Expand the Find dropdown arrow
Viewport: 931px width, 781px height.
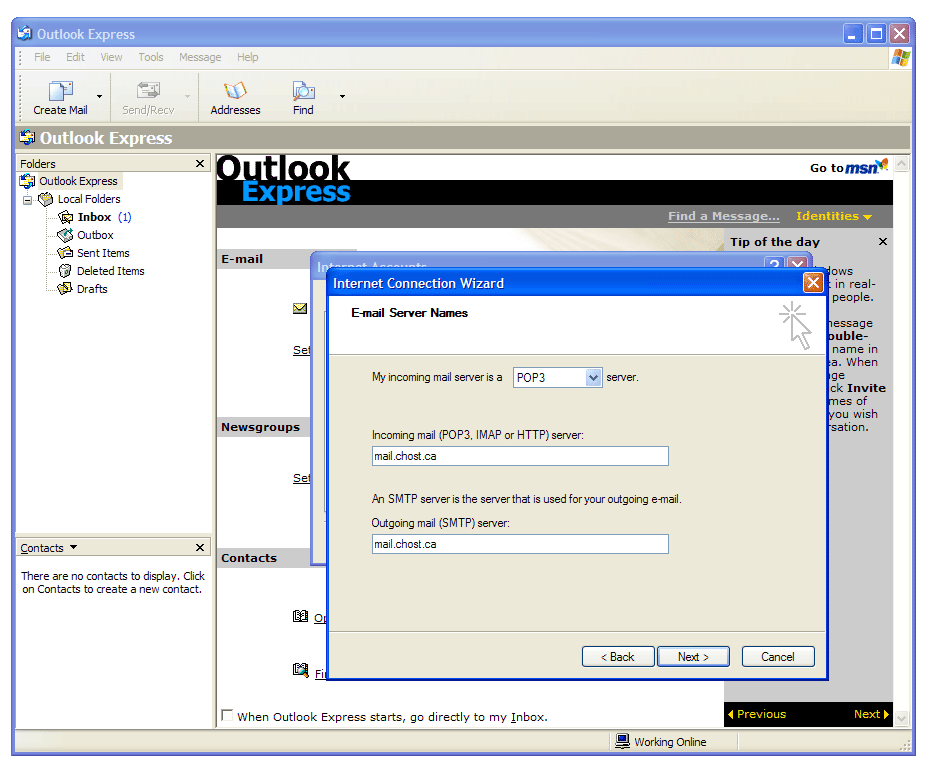tap(342, 96)
